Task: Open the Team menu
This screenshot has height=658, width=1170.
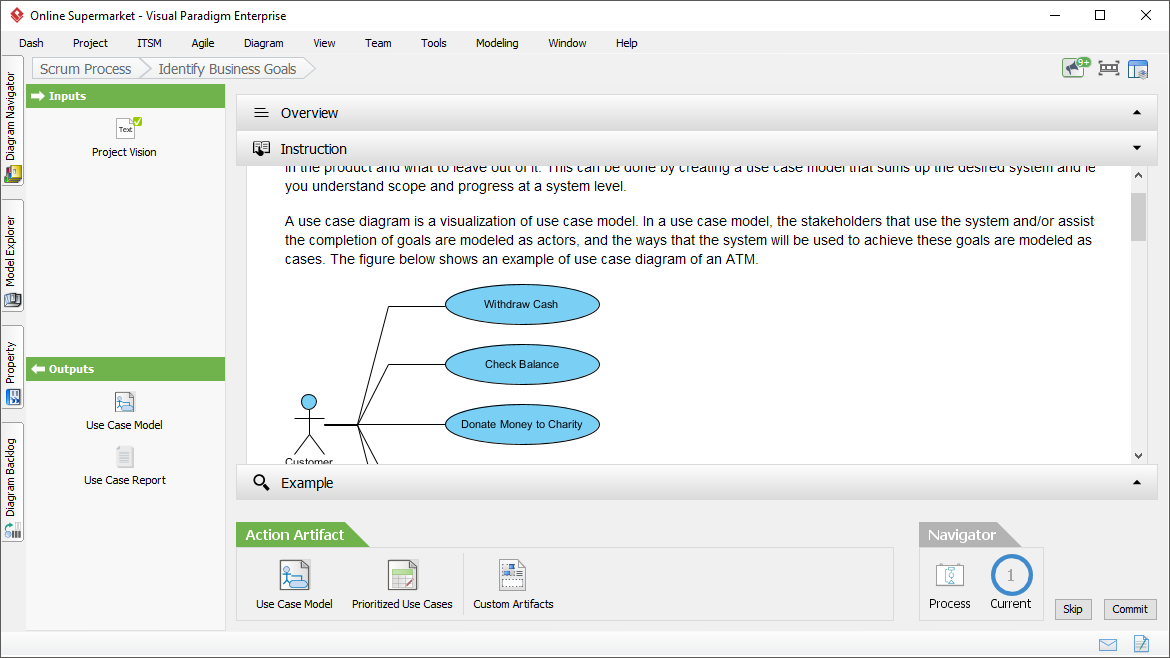Action: 378,43
